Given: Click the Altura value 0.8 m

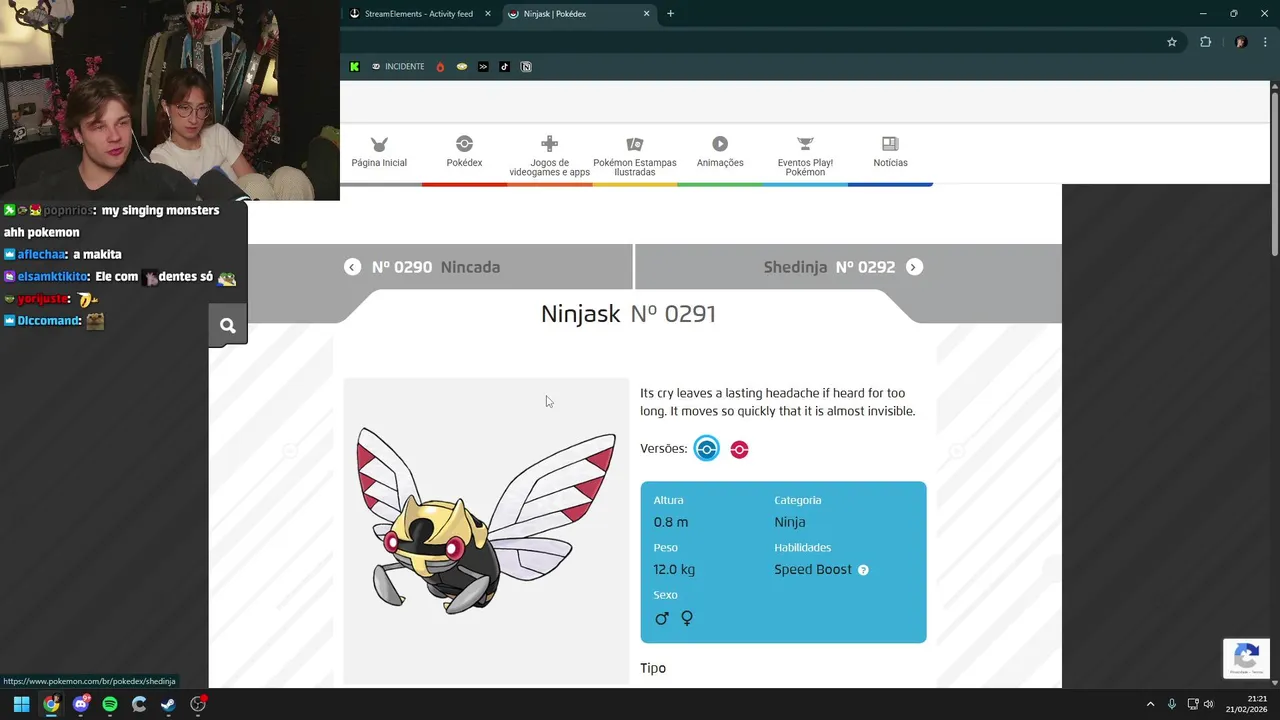Looking at the screenshot, I should 670,522.
